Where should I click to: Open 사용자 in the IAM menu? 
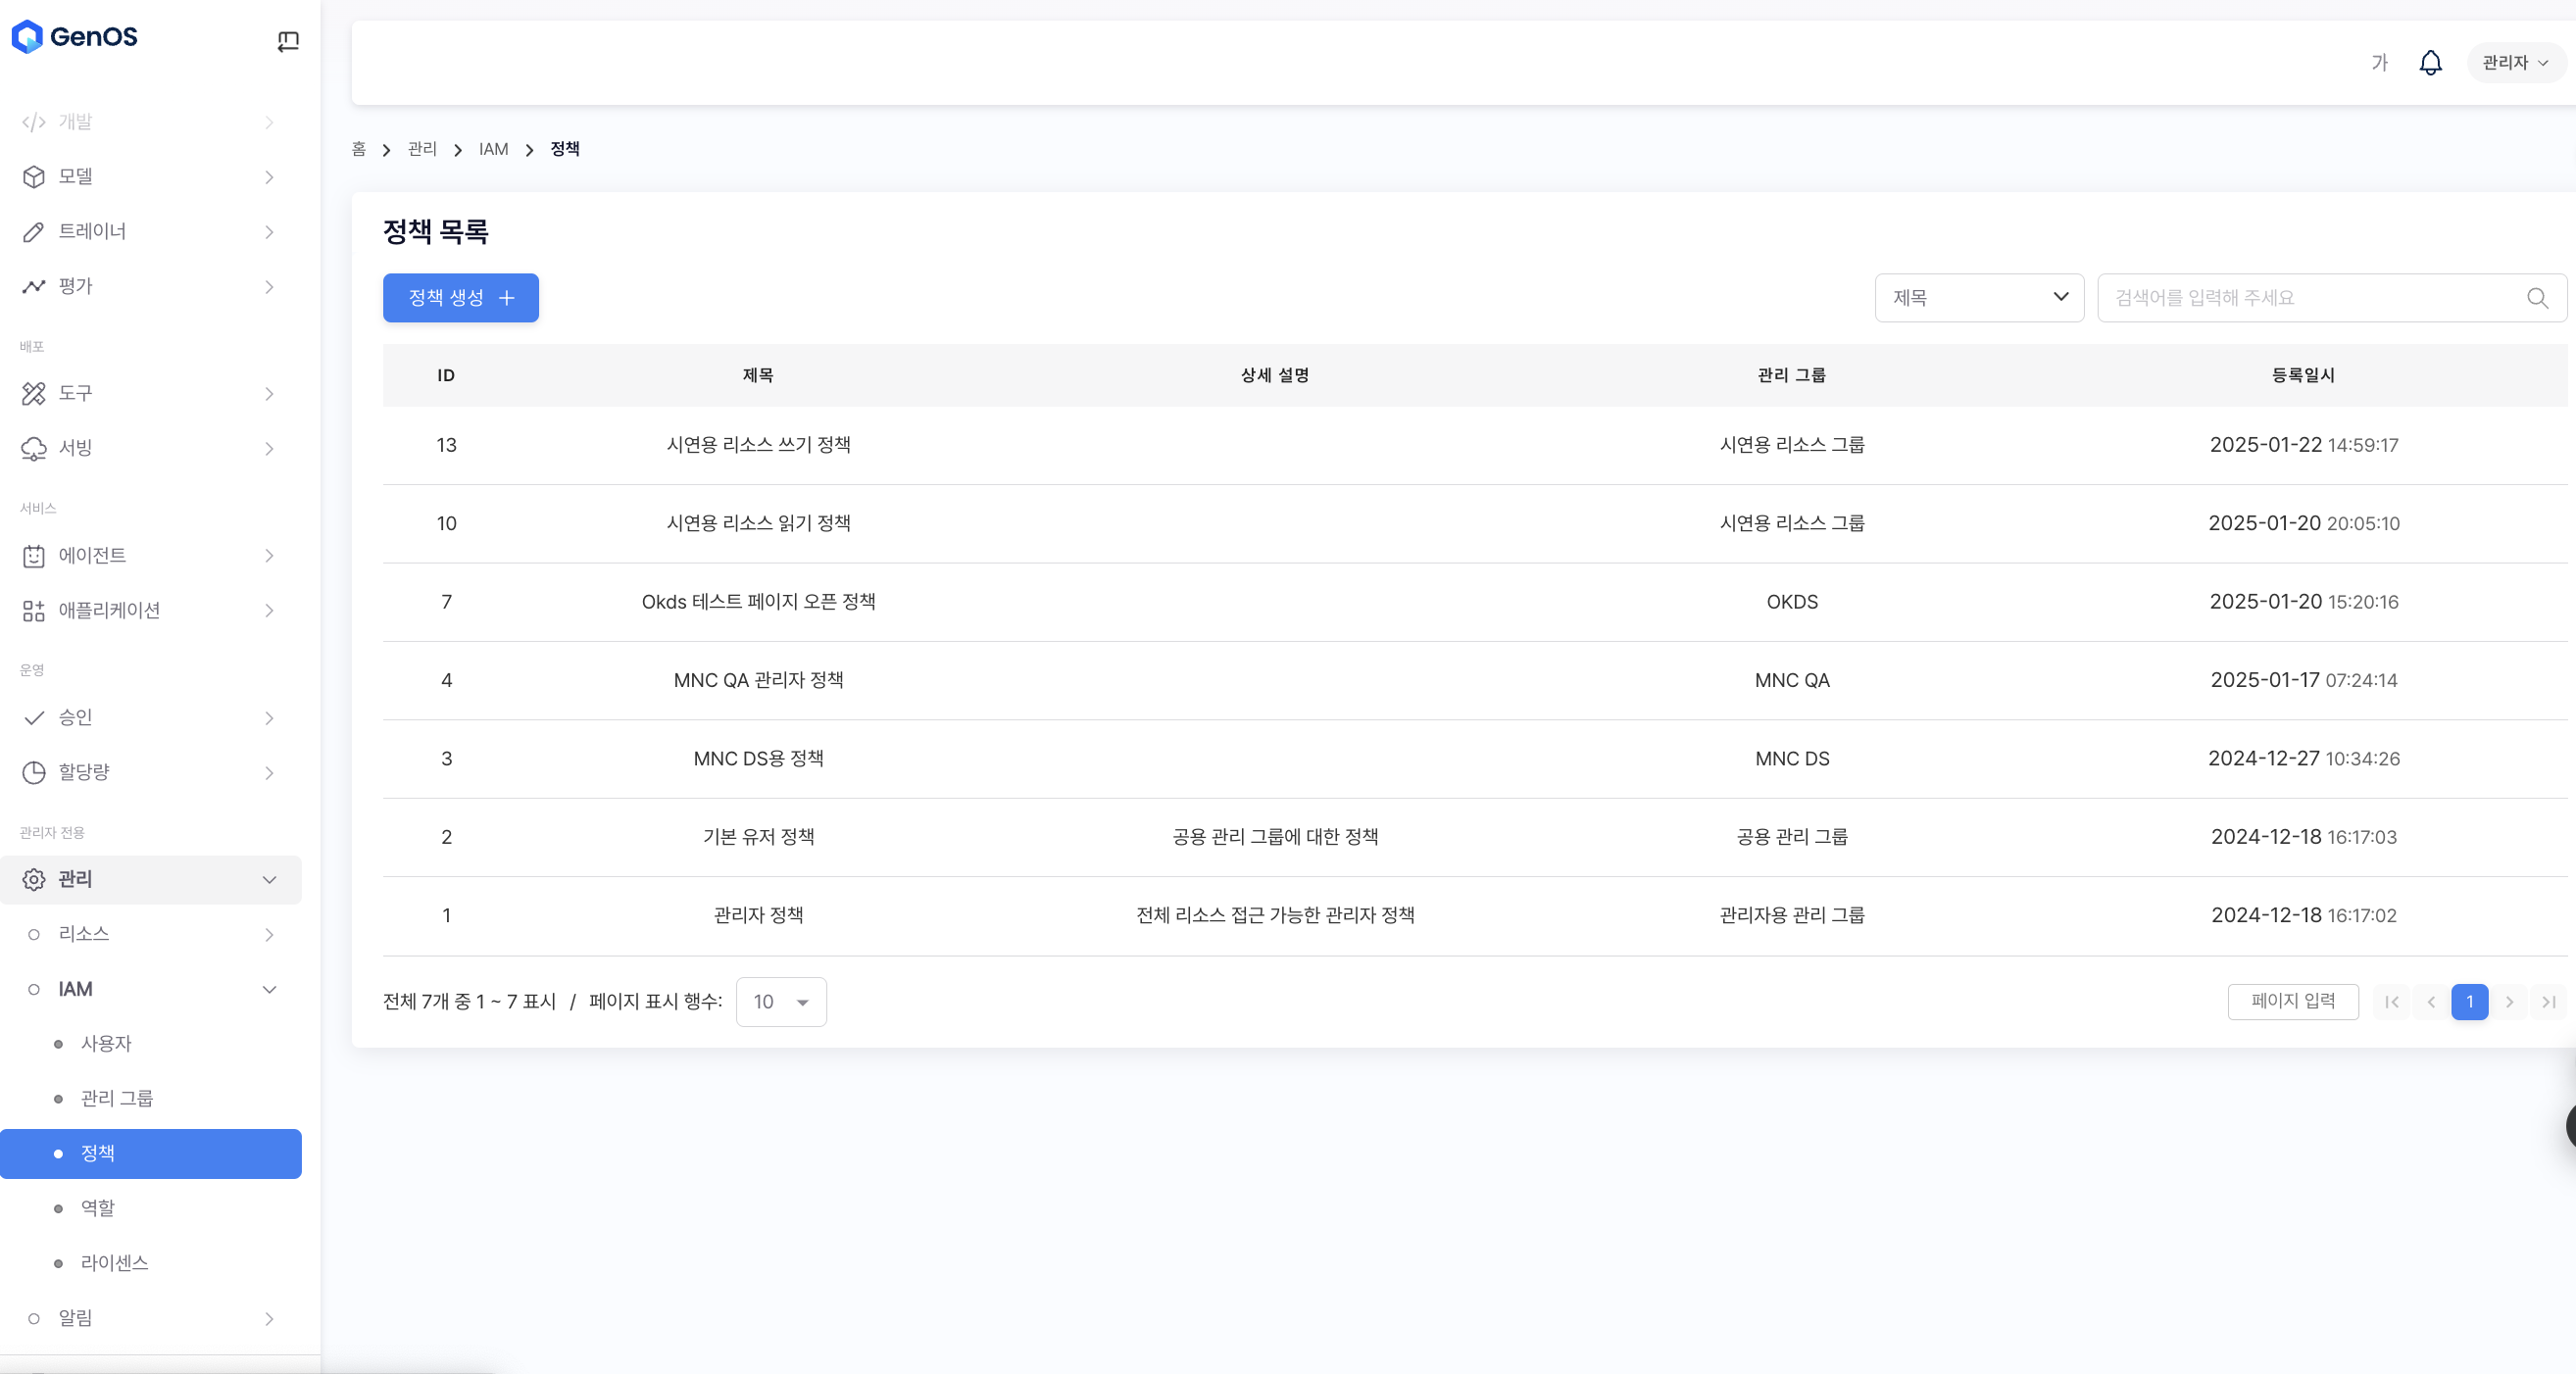(x=106, y=1044)
